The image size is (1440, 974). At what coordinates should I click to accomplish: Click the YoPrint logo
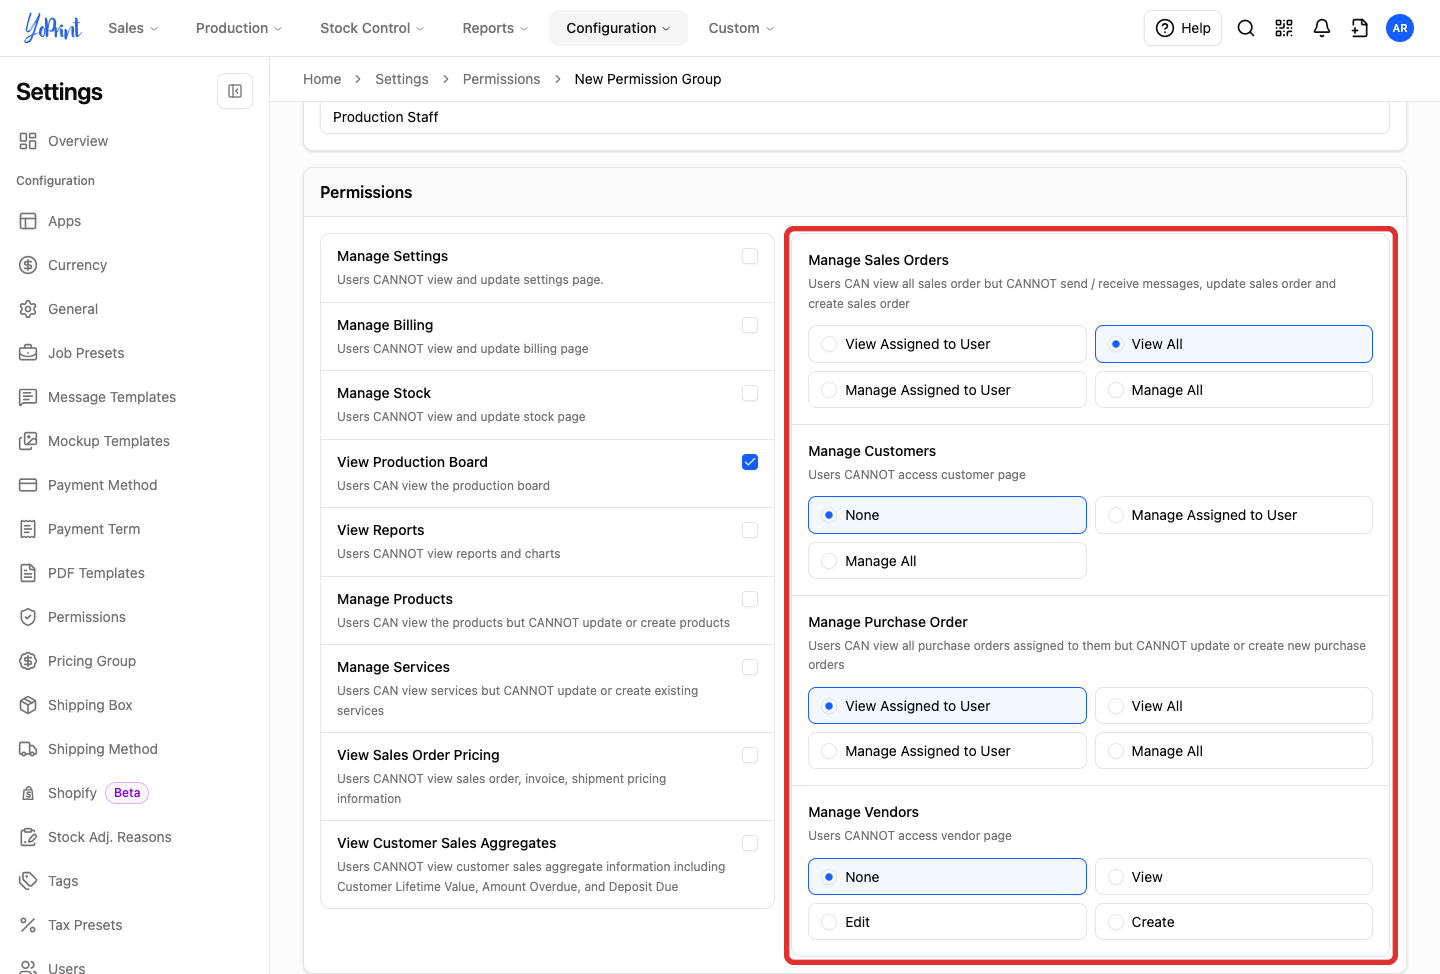(x=53, y=28)
